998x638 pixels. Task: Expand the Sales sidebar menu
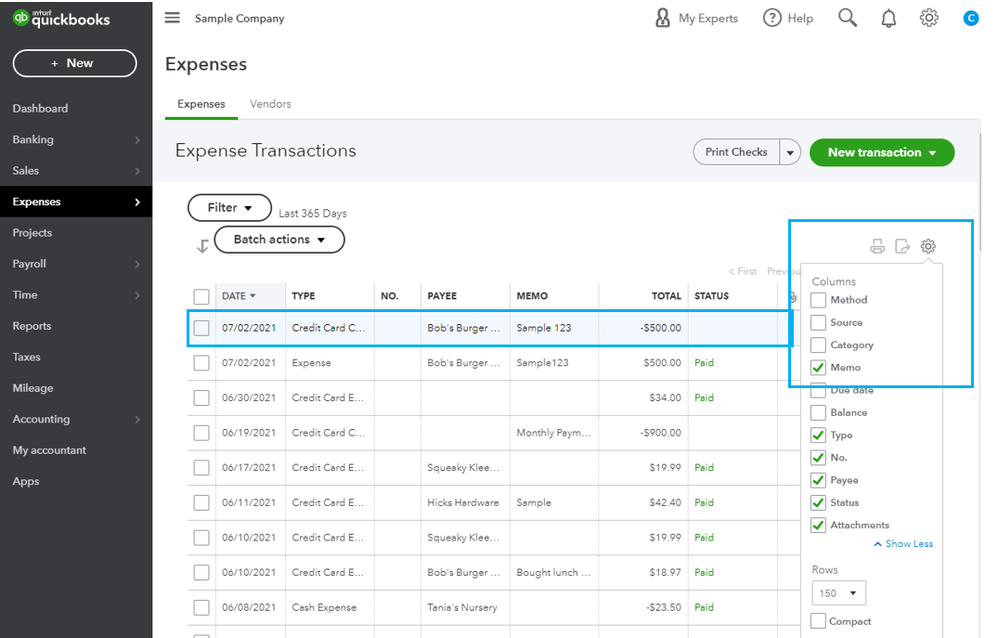pyautogui.click(x=76, y=171)
